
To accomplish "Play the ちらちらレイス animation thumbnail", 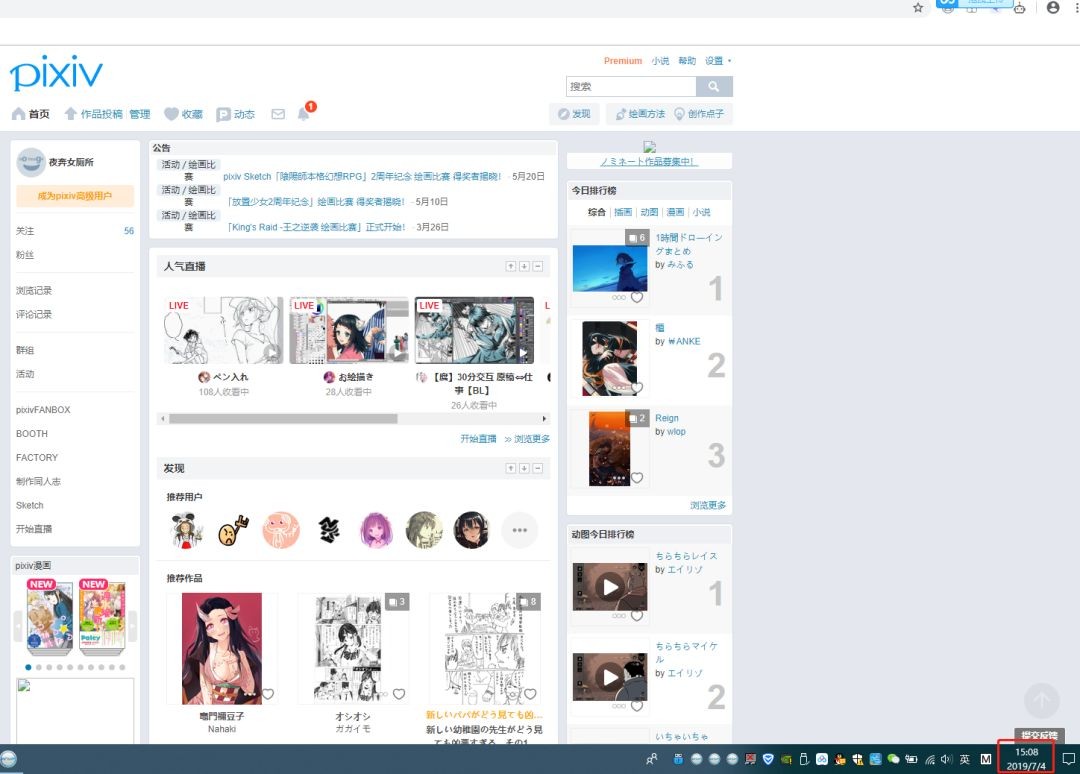I will [610, 587].
